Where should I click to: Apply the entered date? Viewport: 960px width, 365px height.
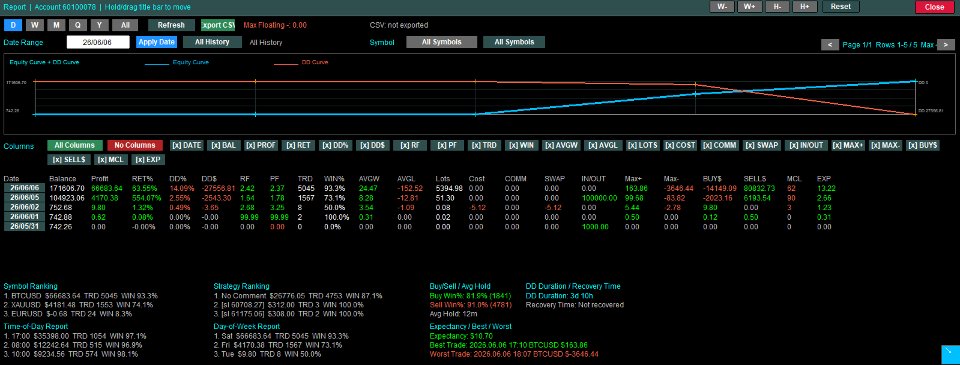[x=157, y=42]
